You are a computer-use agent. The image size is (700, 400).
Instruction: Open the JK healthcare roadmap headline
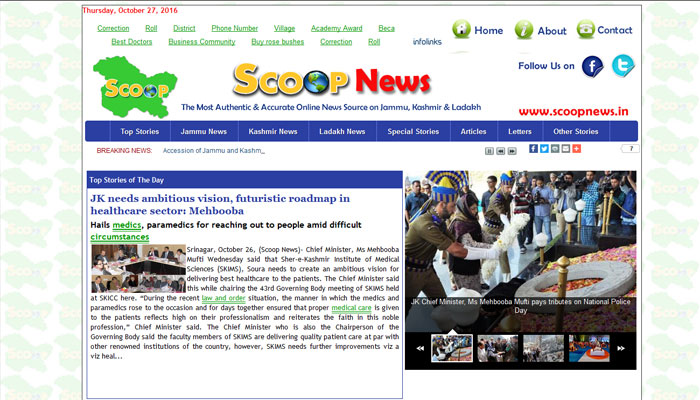tap(219, 205)
